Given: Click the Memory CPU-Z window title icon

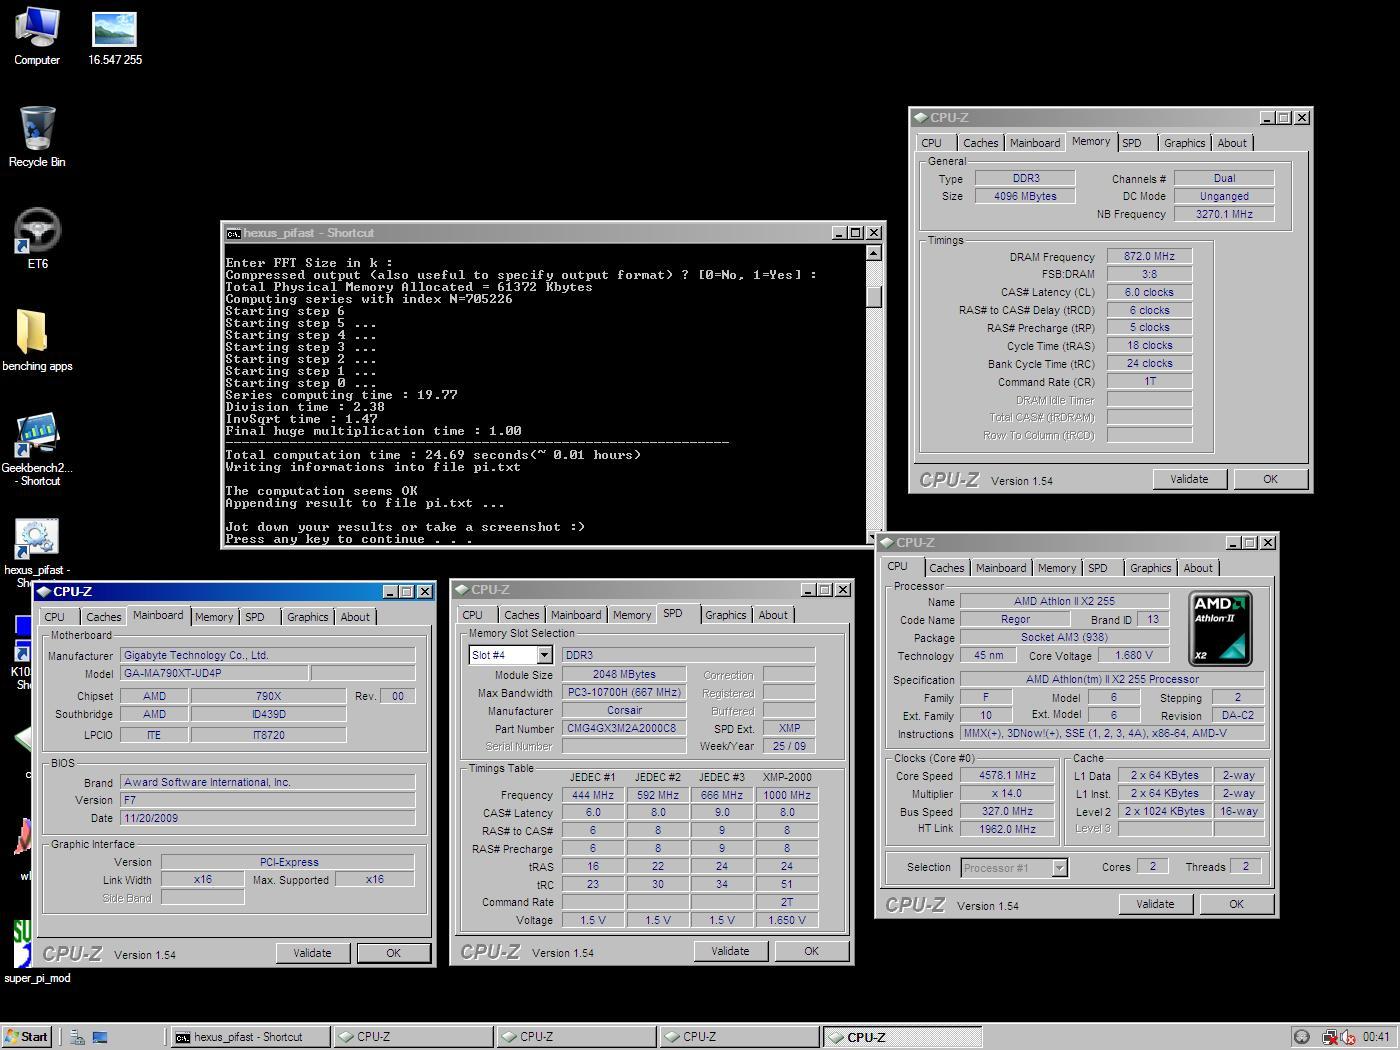Looking at the screenshot, I should click(920, 117).
